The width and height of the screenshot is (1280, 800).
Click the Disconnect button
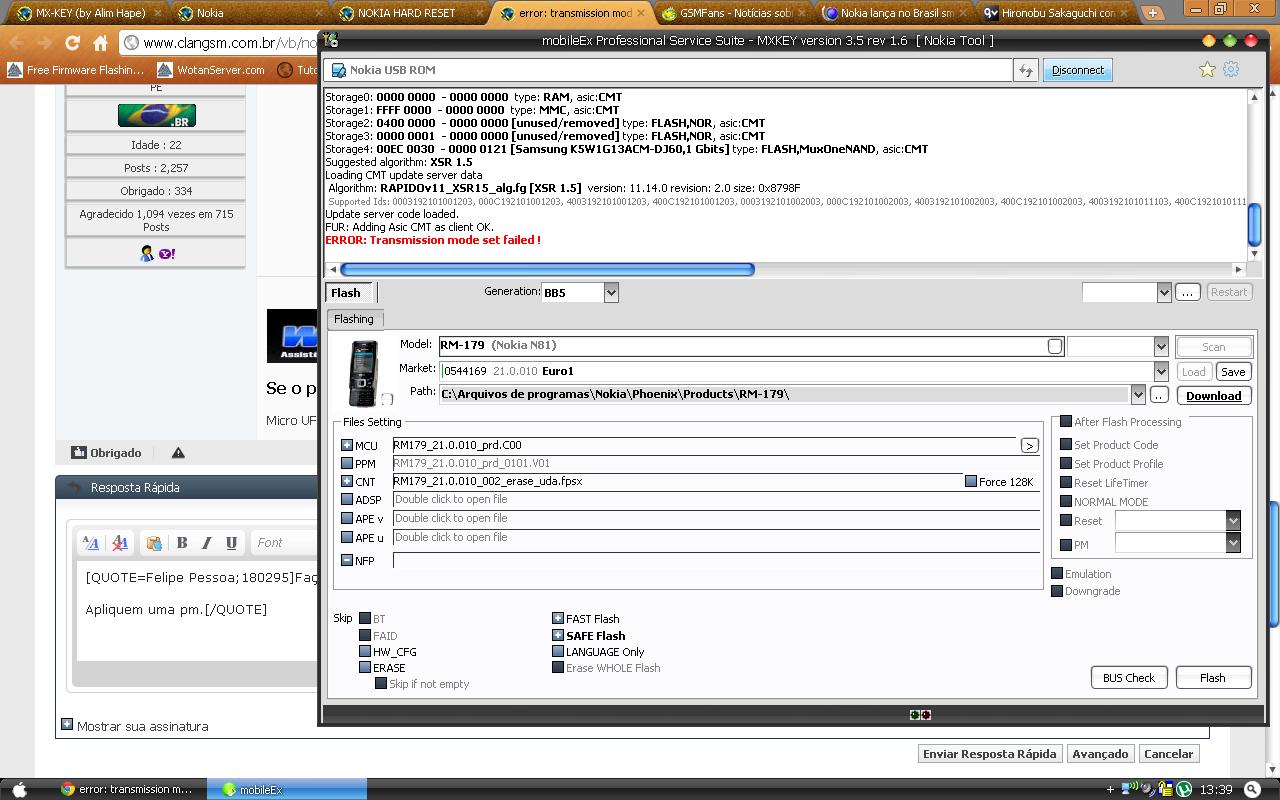point(1077,70)
